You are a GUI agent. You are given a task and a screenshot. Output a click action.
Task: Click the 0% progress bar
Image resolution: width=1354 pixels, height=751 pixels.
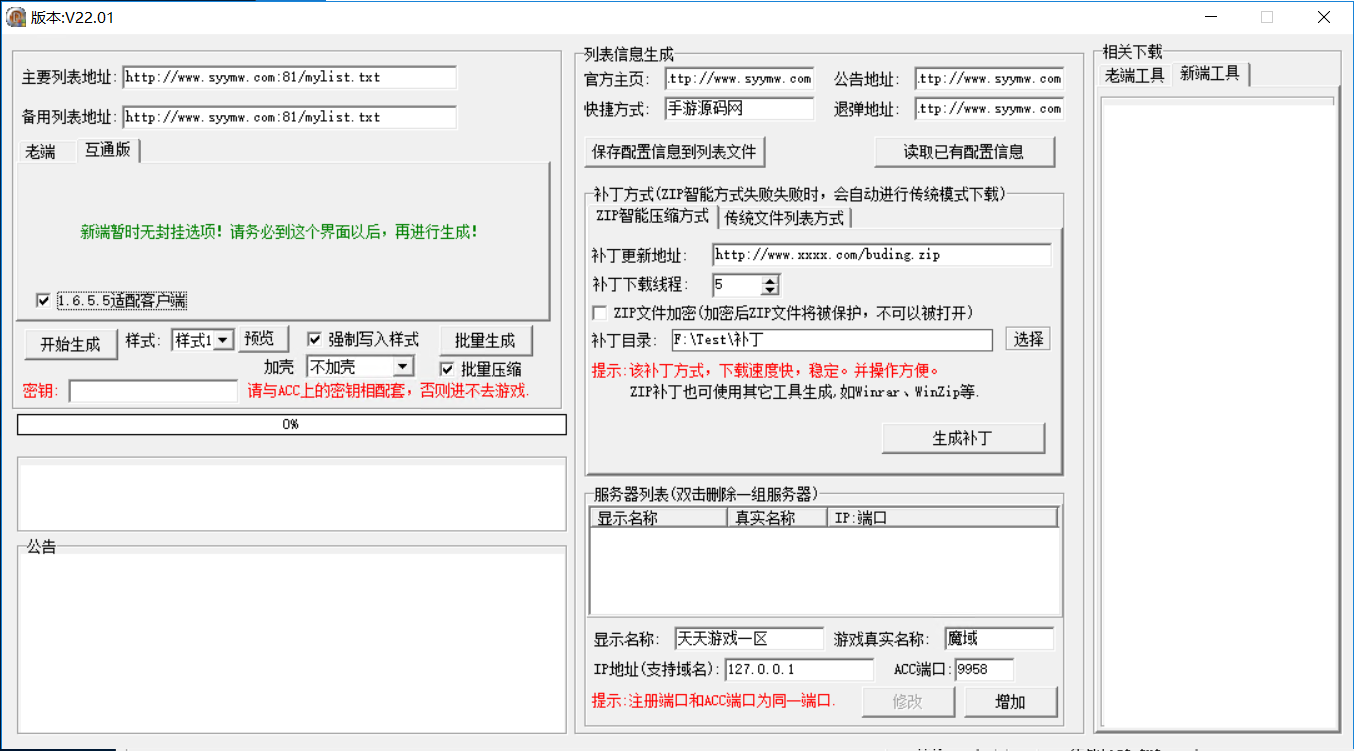coord(291,424)
